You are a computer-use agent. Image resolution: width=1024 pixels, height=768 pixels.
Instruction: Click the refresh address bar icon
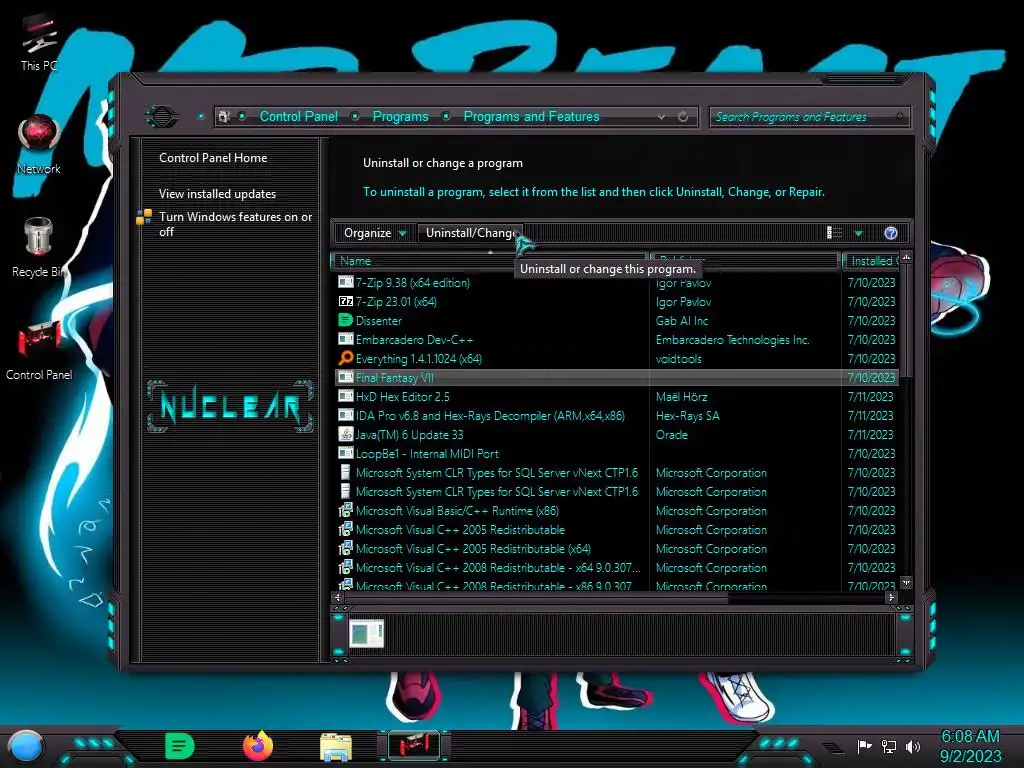click(683, 117)
